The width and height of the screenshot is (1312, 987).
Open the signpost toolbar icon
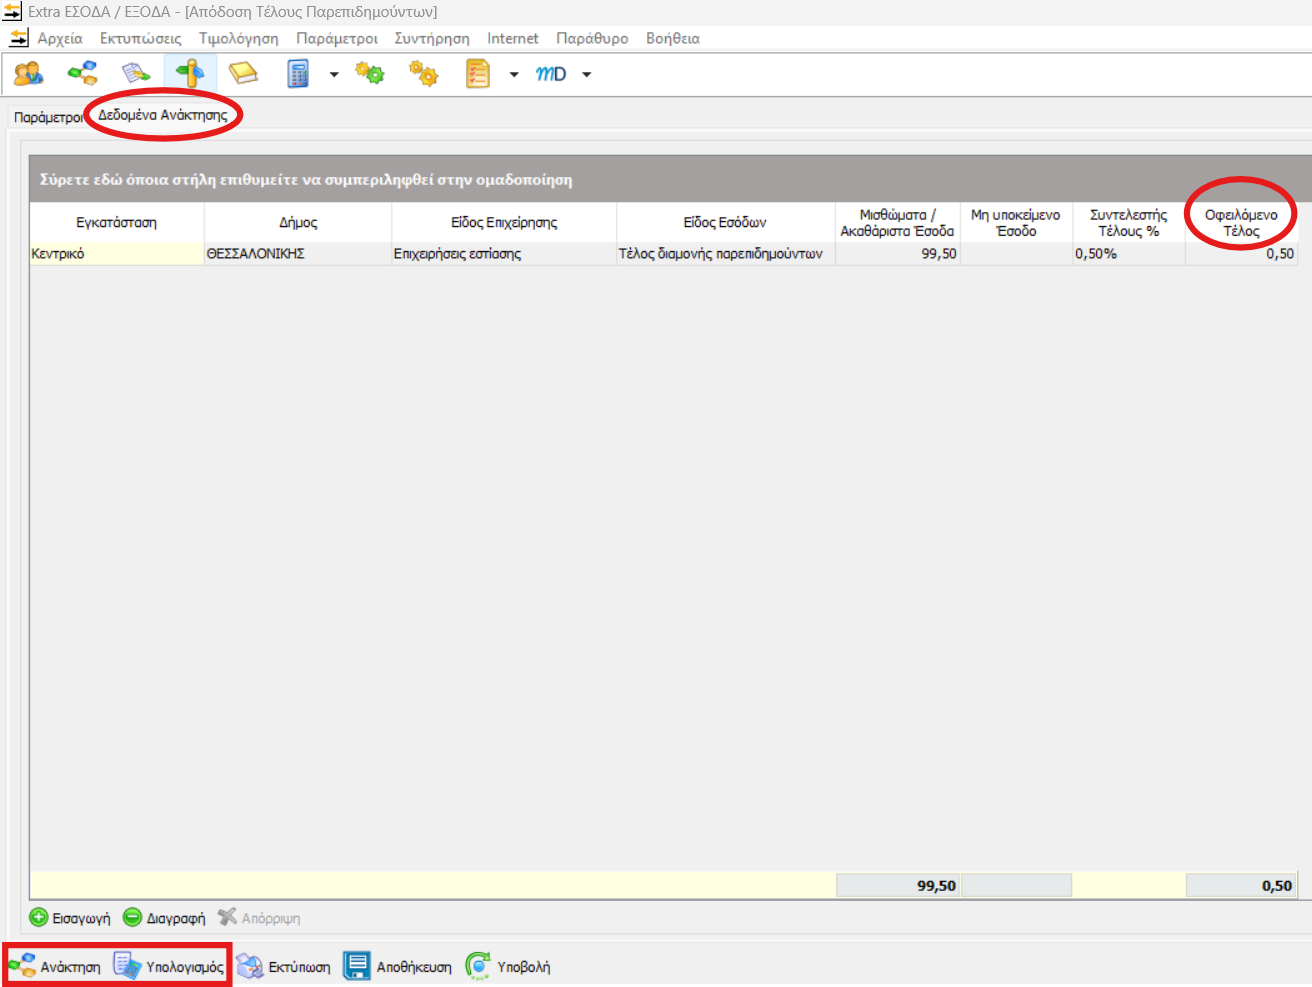point(189,74)
